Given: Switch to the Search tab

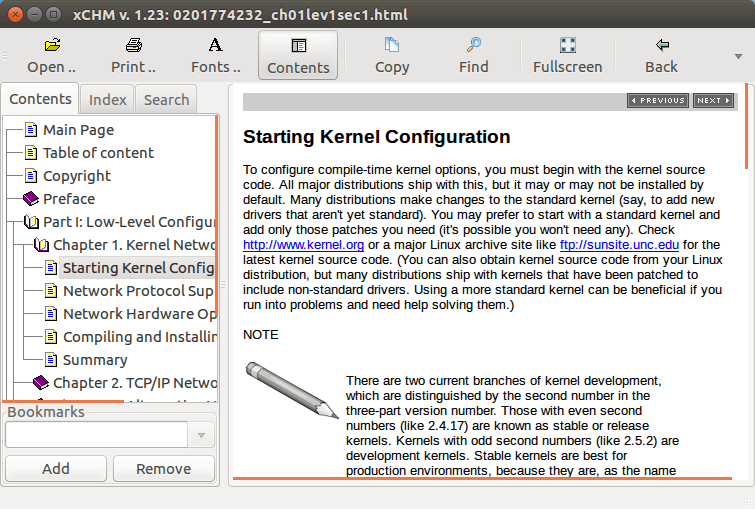Looking at the screenshot, I should coord(166,100).
